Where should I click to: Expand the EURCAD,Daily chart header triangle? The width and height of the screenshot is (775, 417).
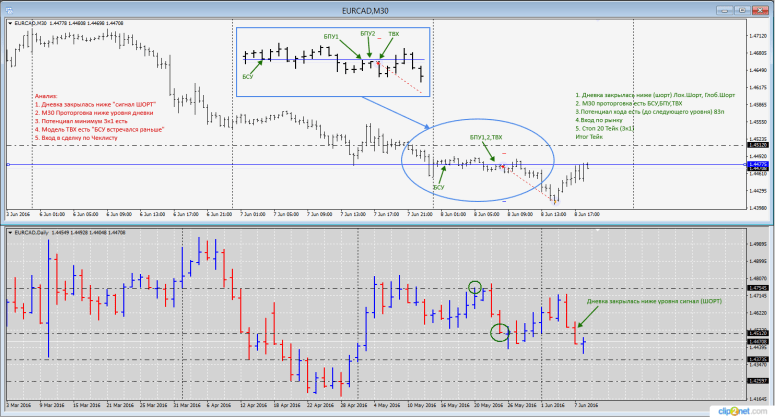point(11,232)
